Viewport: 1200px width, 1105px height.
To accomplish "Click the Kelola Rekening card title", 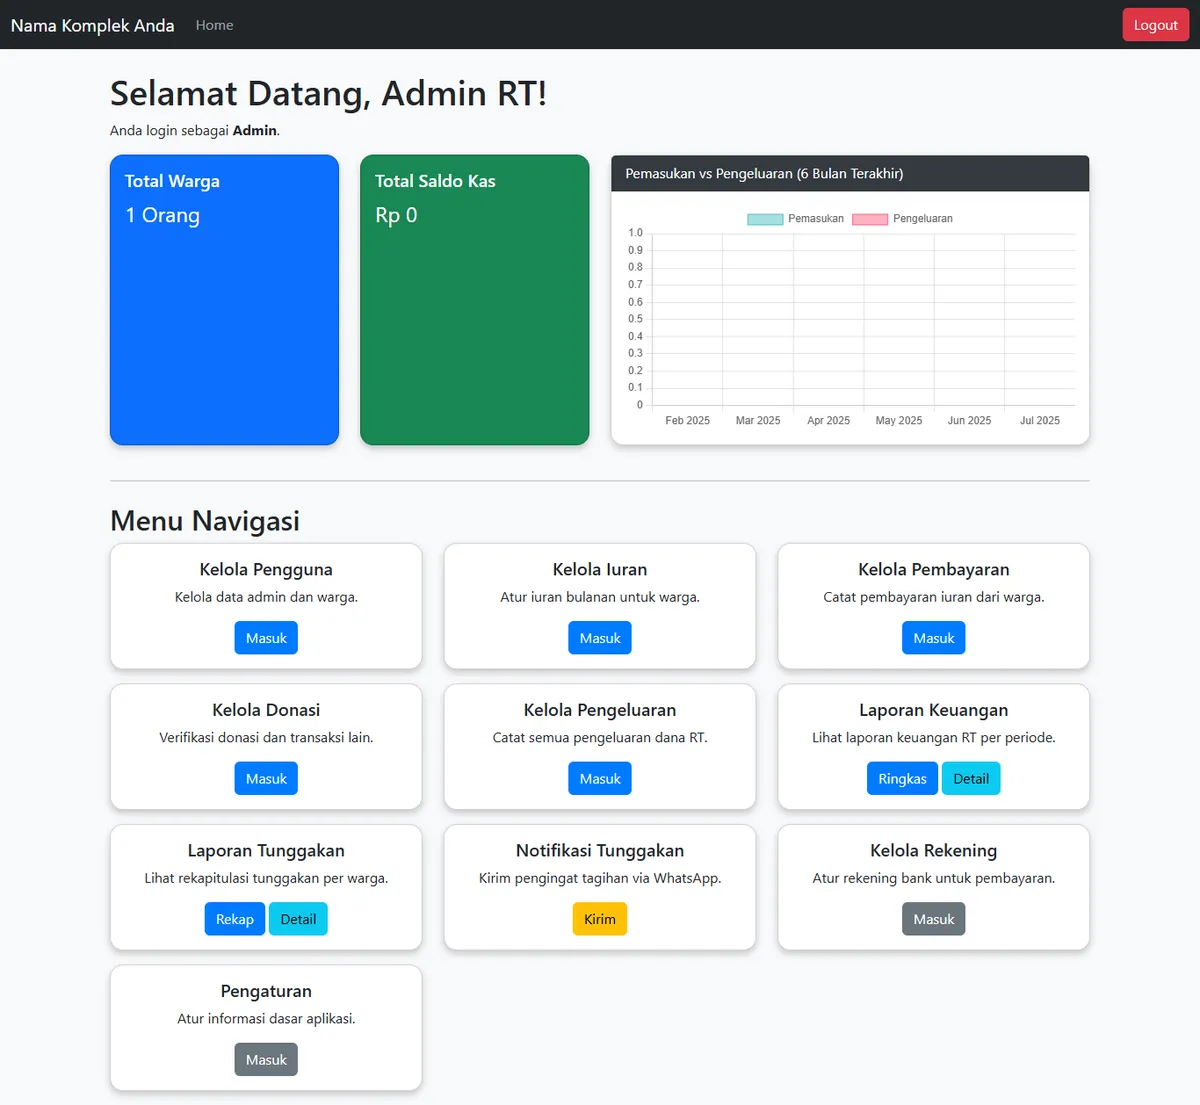I will 934,851.
